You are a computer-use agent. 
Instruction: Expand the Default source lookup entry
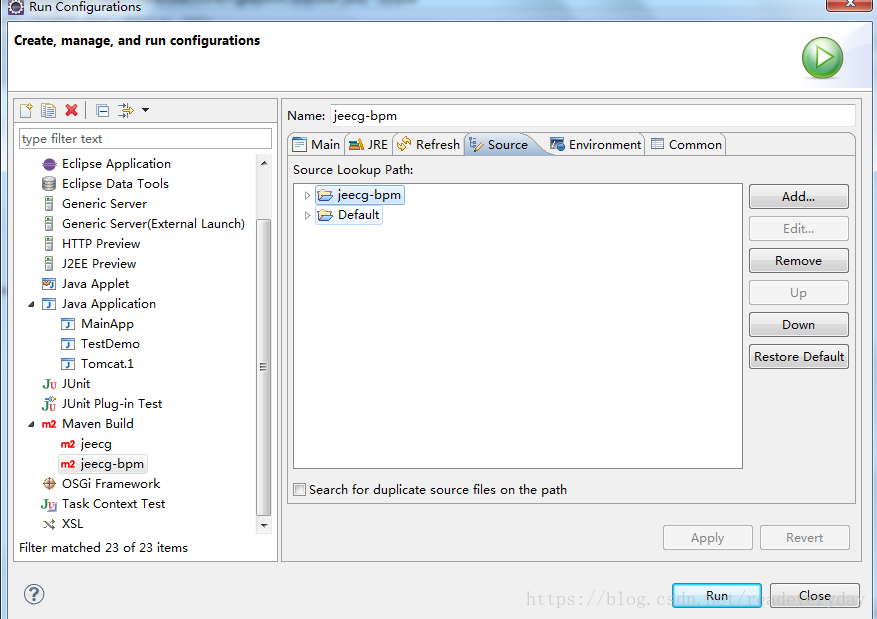pyautogui.click(x=307, y=215)
